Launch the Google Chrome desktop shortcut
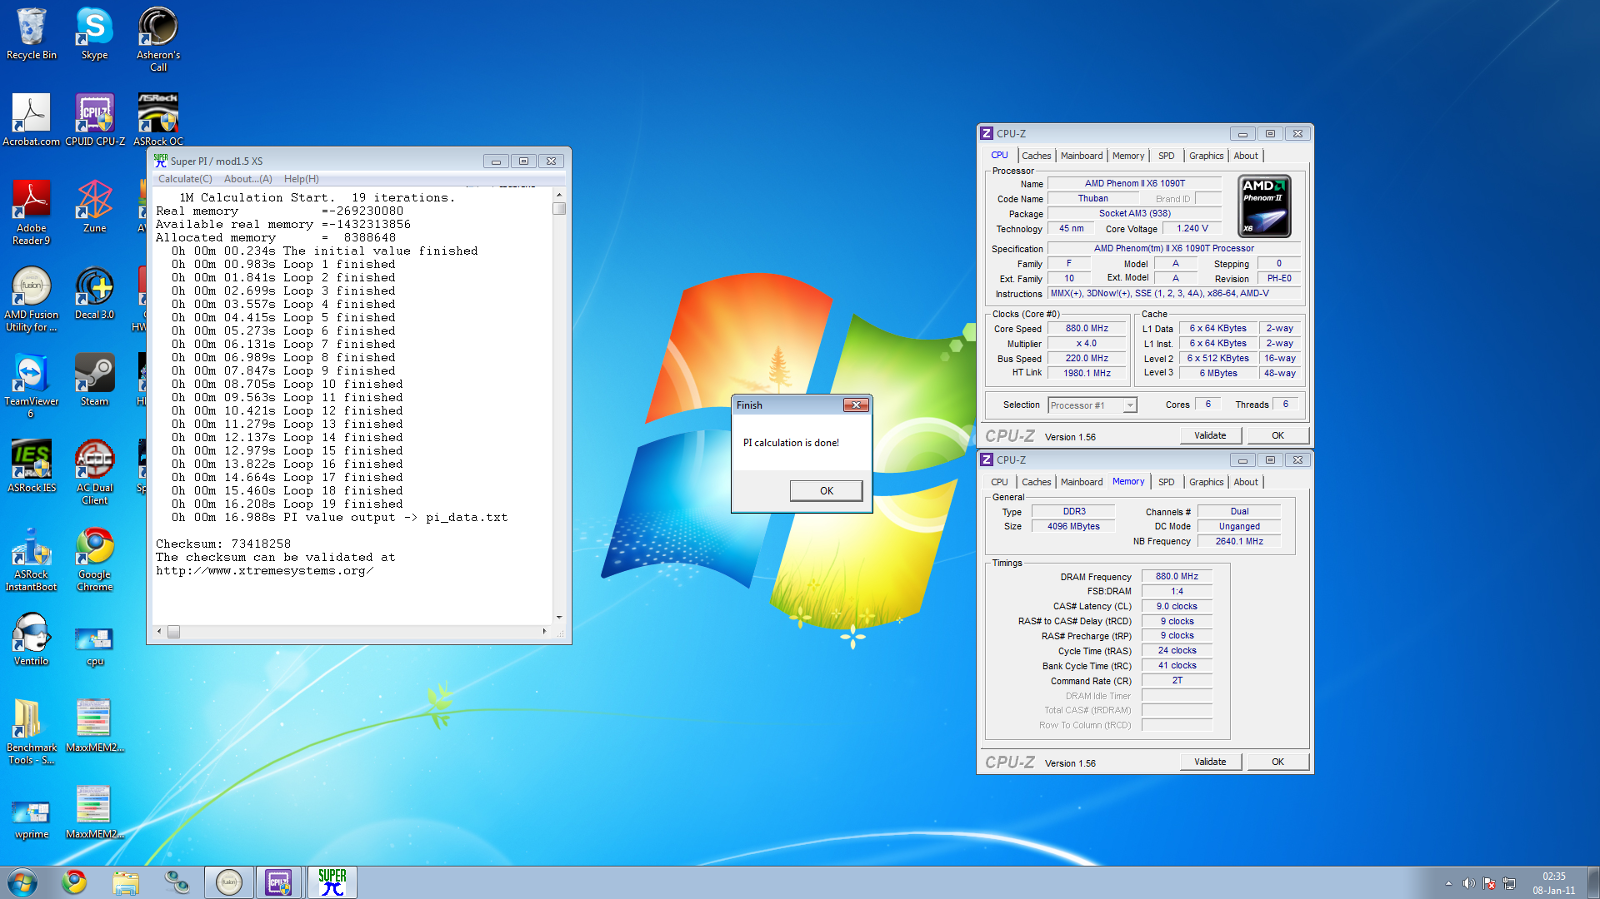The height and width of the screenshot is (899, 1600). click(94, 560)
